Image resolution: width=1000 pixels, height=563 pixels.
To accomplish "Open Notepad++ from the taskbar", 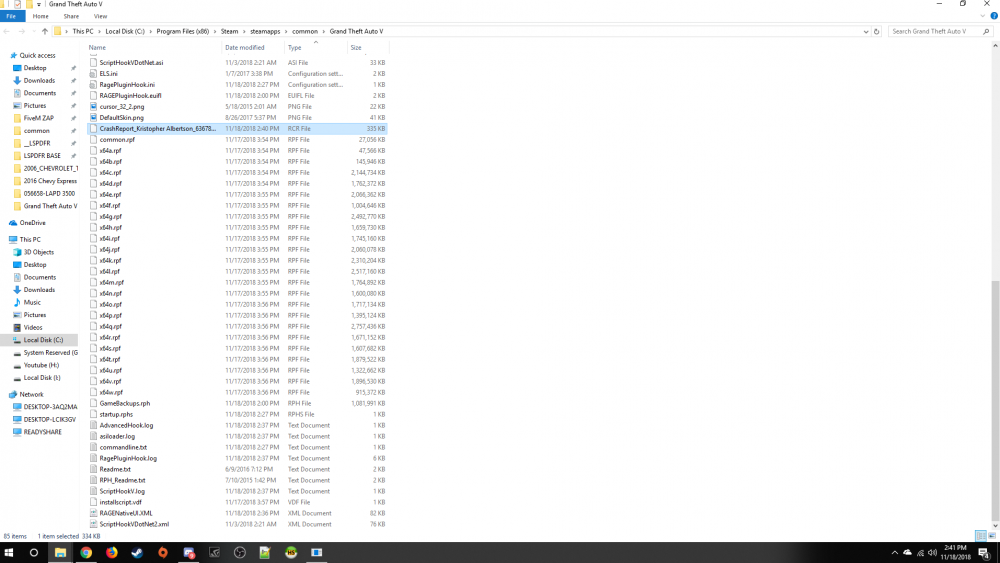I will pos(265,553).
